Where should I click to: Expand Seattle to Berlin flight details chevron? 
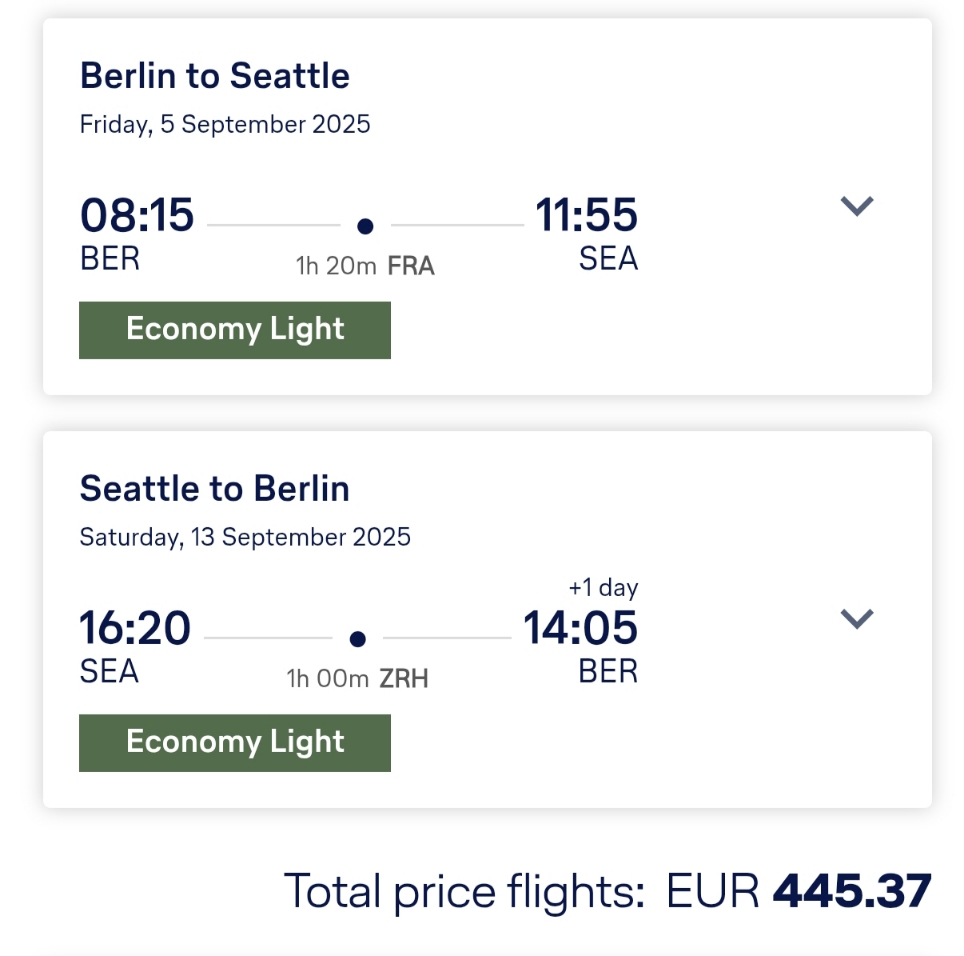[x=856, y=618]
